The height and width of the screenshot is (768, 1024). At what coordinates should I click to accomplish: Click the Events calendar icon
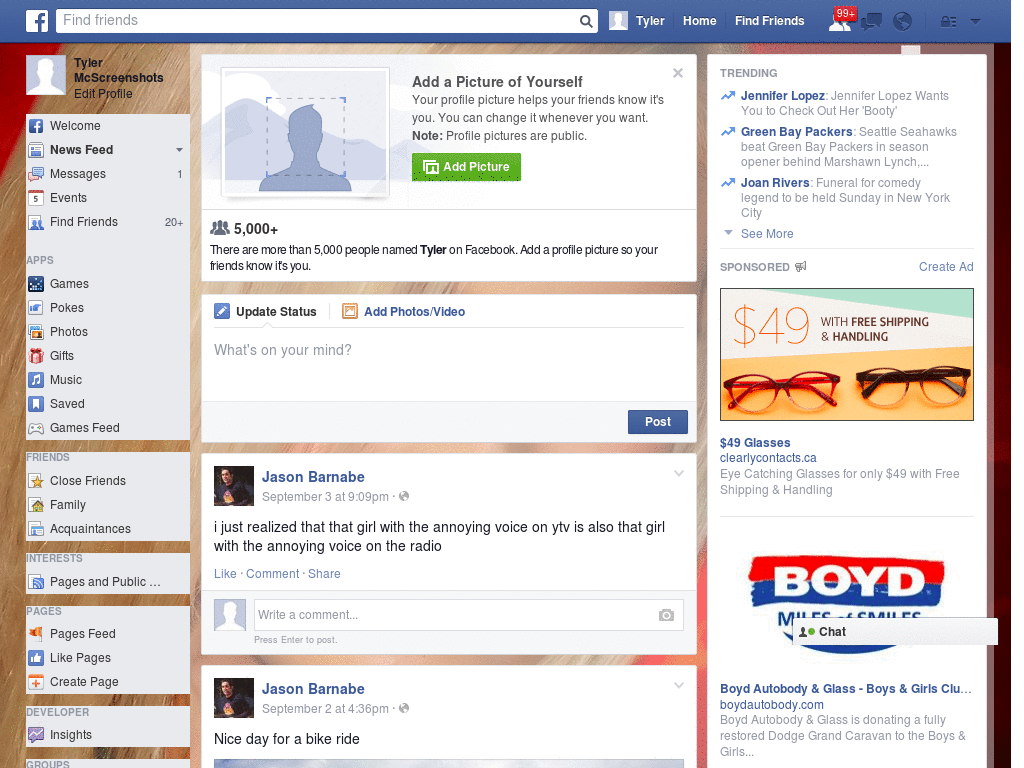pos(36,198)
